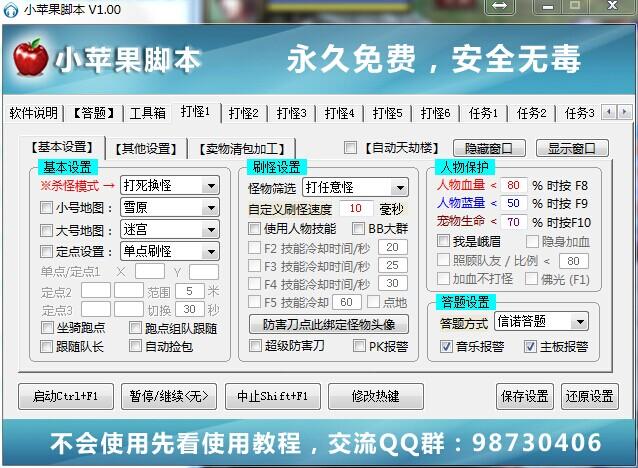638x468 pixels.
Task: Select 【其他设置】 sub-tab
Action: point(146,149)
